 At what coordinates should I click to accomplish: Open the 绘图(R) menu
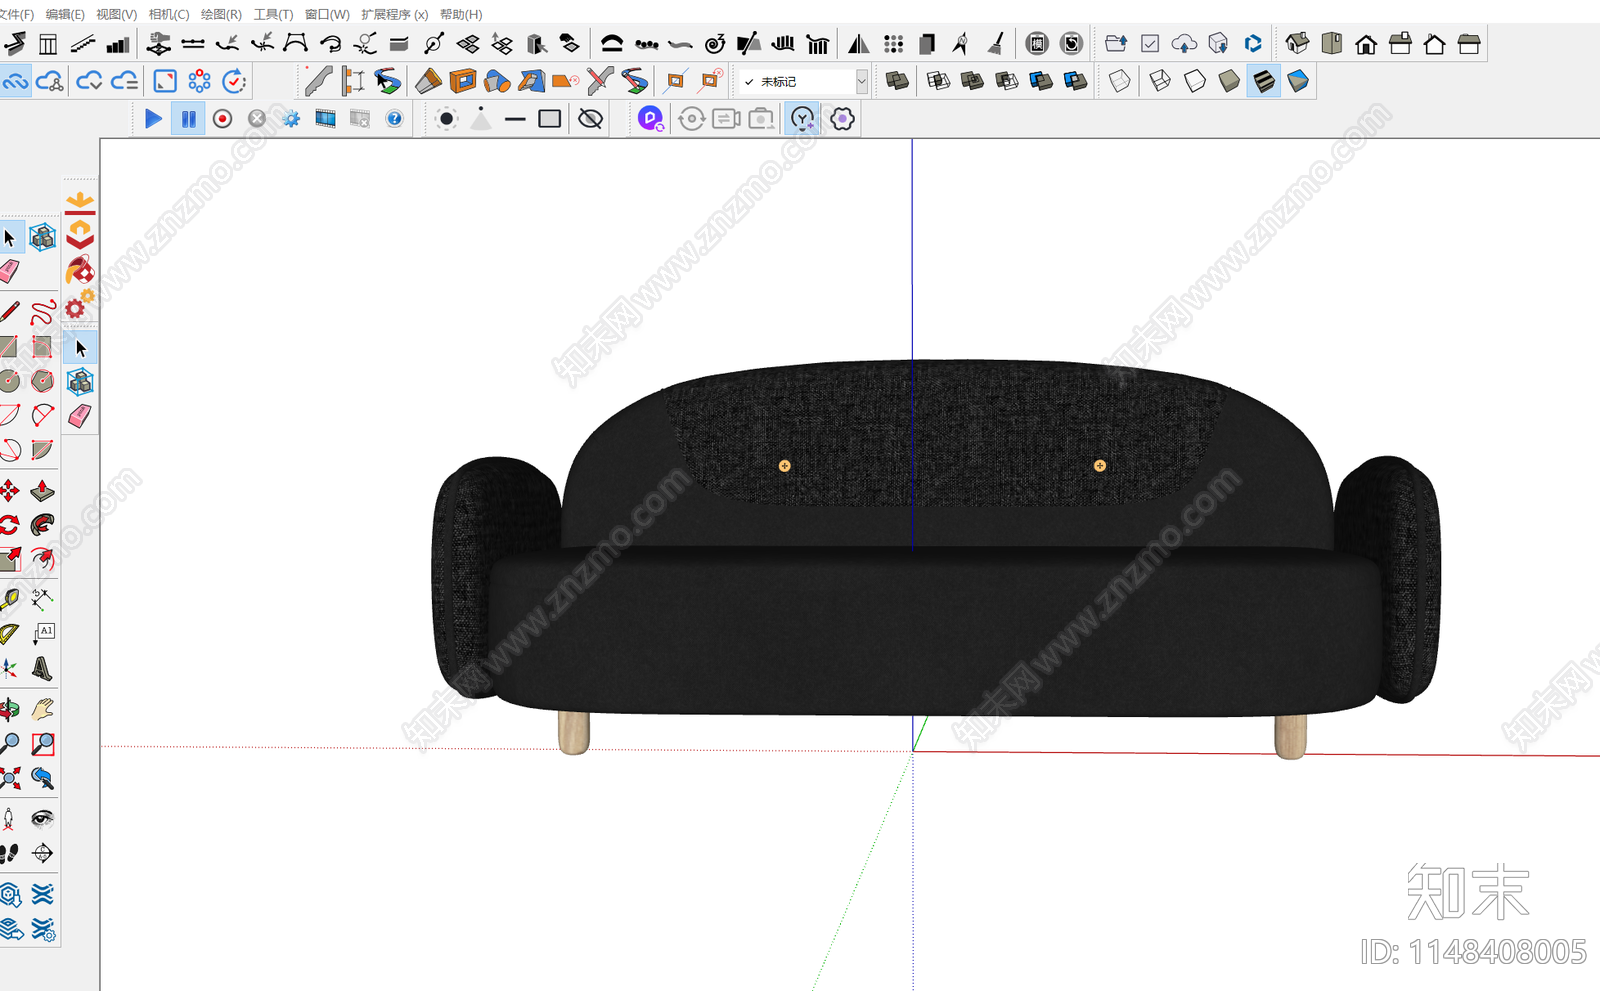(x=221, y=14)
